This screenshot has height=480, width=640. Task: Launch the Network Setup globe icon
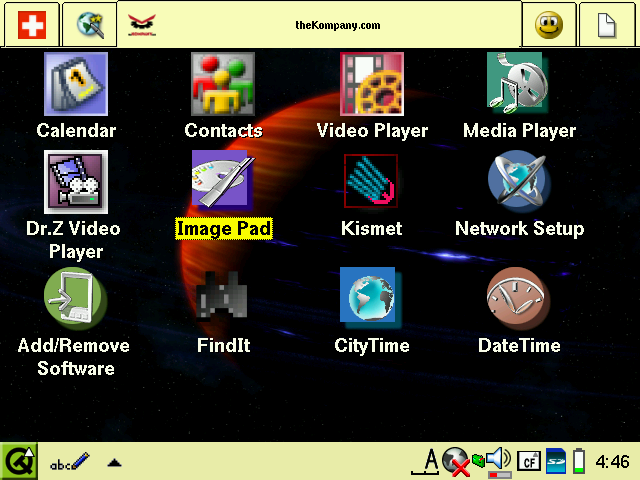pyautogui.click(x=518, y=181)
